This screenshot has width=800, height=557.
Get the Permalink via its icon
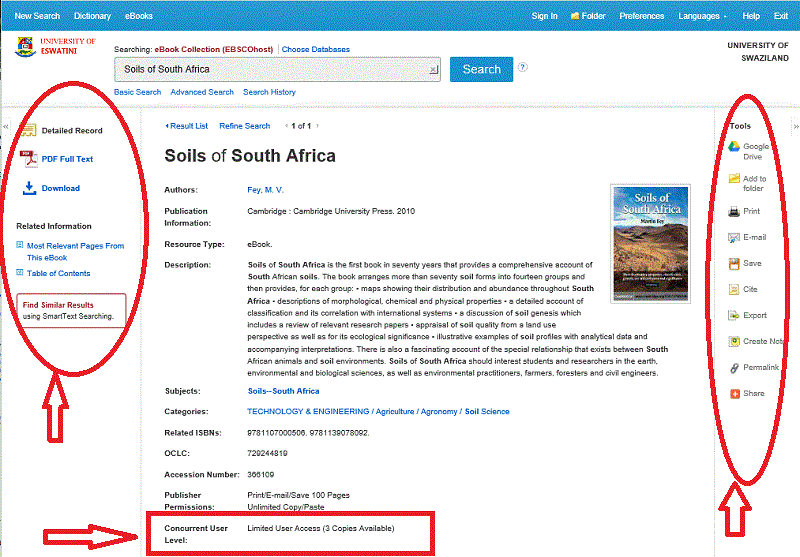coord(734,368)
